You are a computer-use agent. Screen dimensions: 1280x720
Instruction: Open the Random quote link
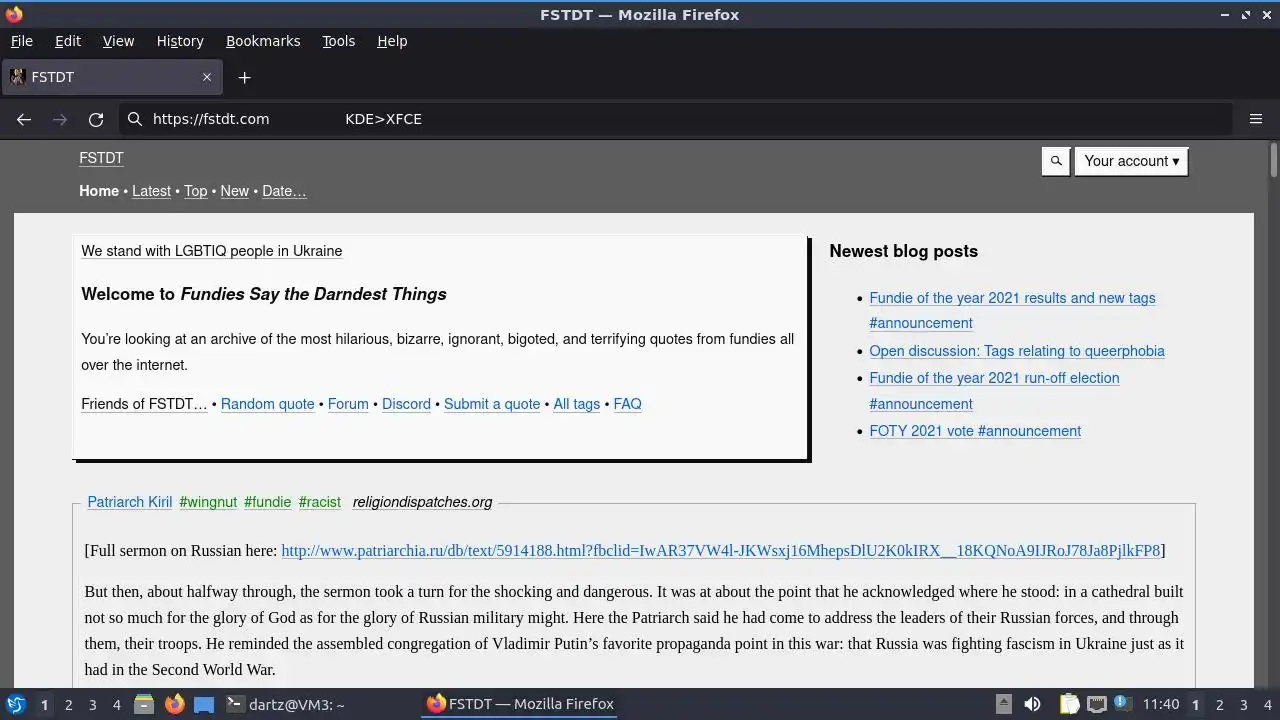coord(267,404)
